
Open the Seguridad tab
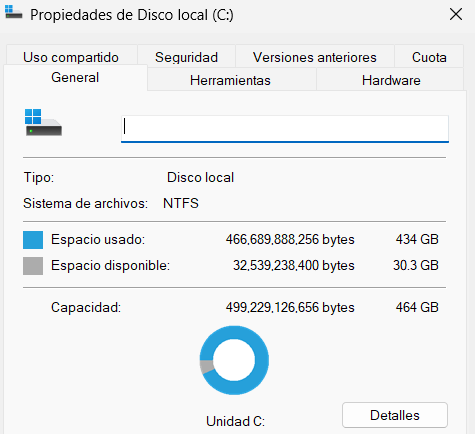tap(186, 57)
